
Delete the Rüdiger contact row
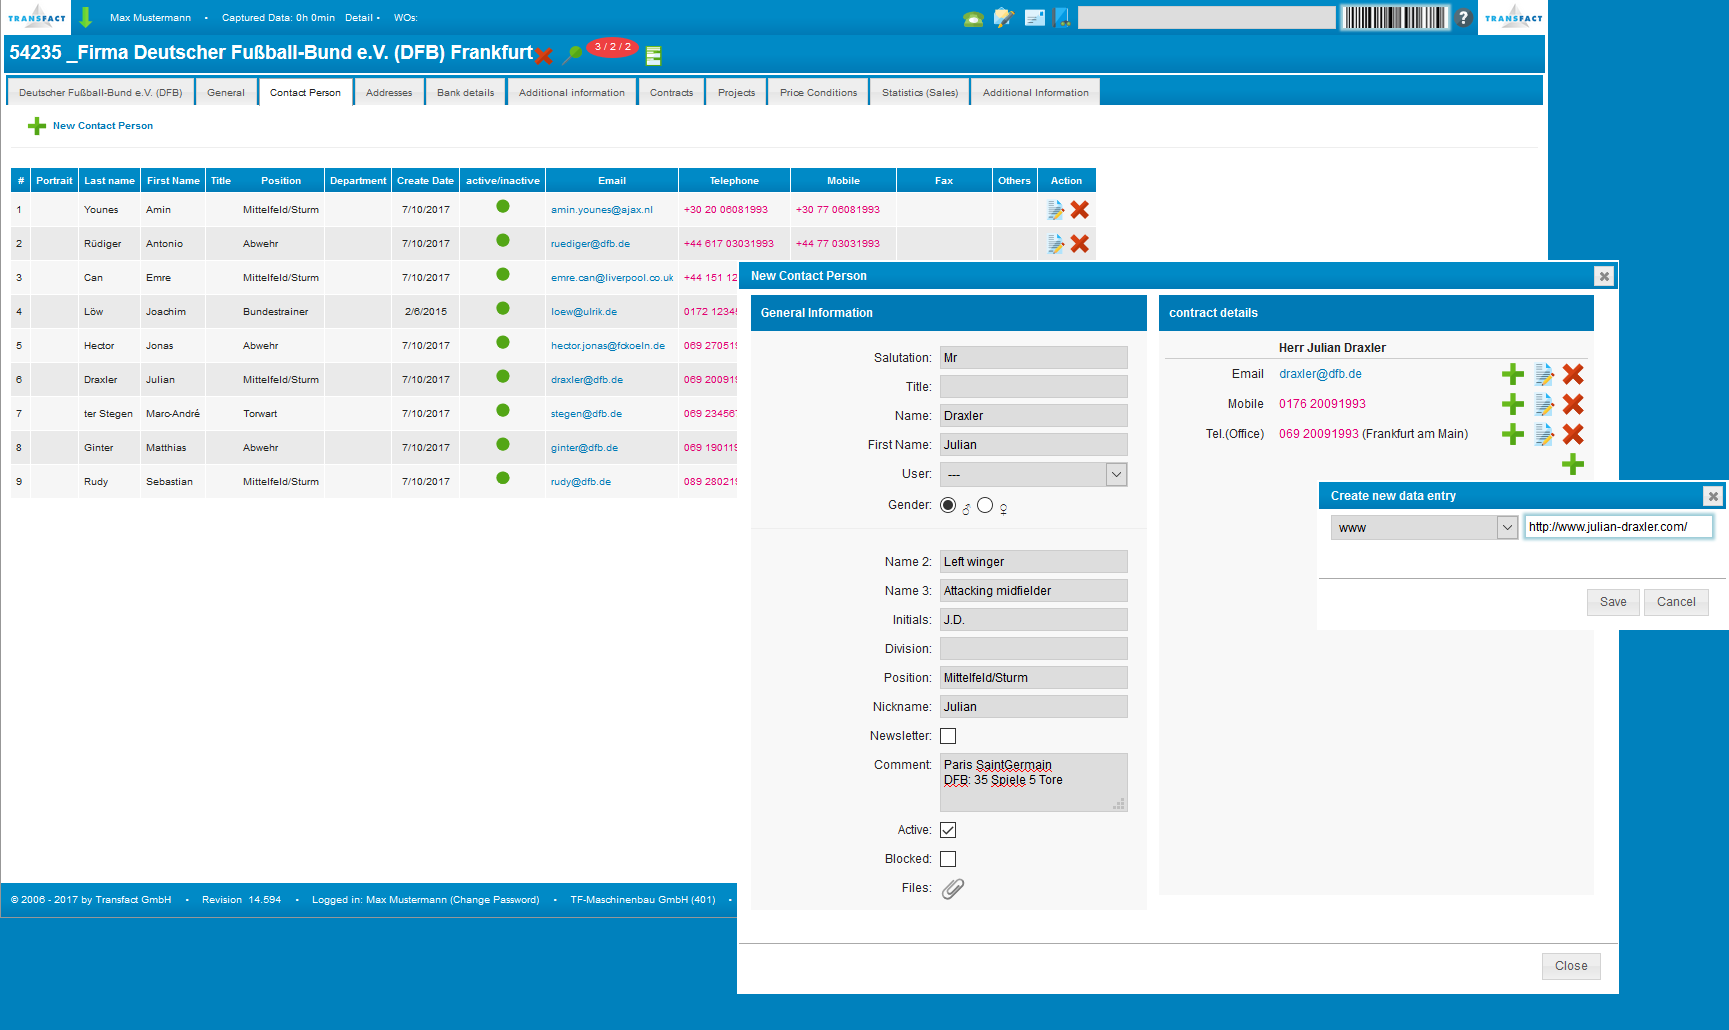[1080, 244]
